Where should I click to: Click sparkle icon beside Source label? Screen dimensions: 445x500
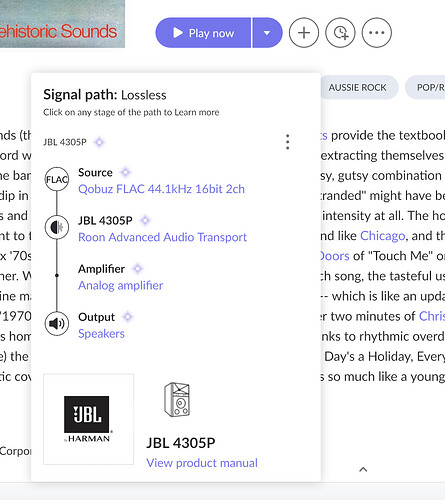125,172
